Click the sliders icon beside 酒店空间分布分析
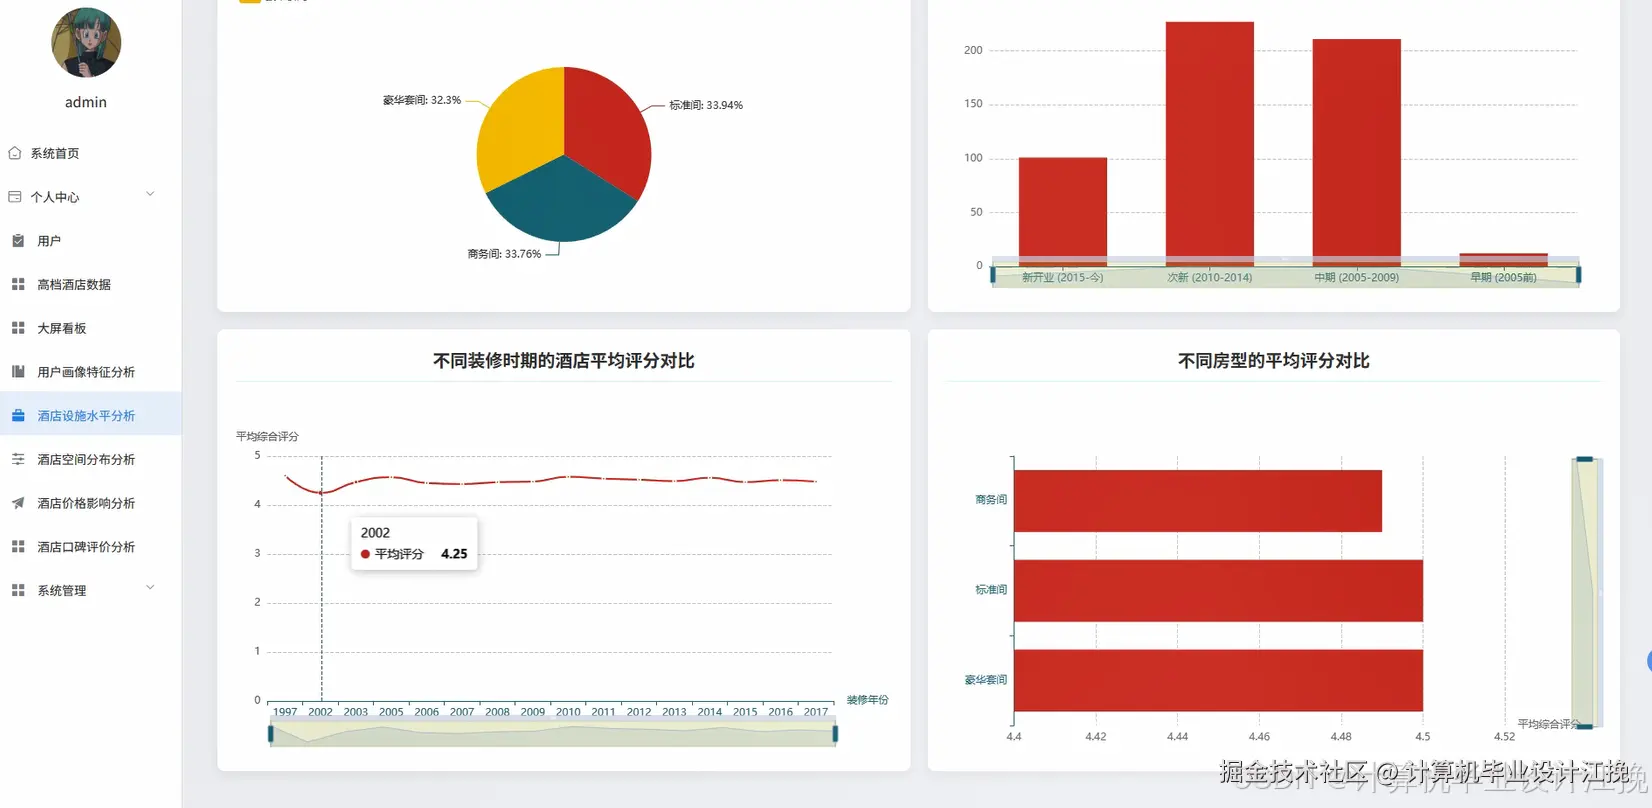Viewport: 1652px width, 808px height. click(x=18, y=459)
